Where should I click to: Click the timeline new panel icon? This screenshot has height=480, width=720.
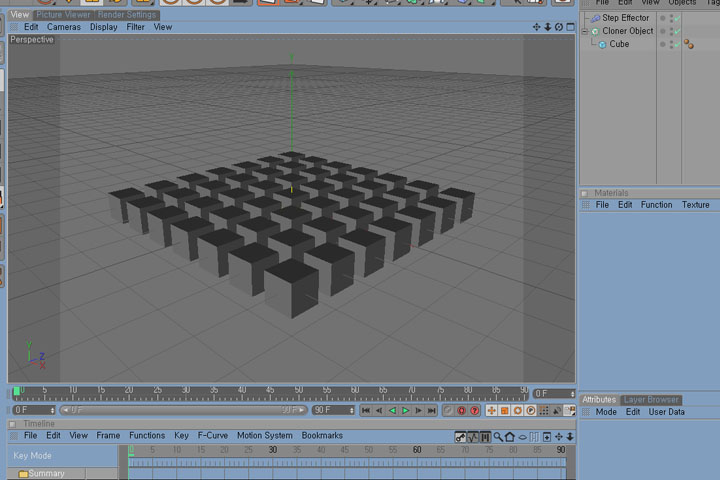tap(547, 437)
